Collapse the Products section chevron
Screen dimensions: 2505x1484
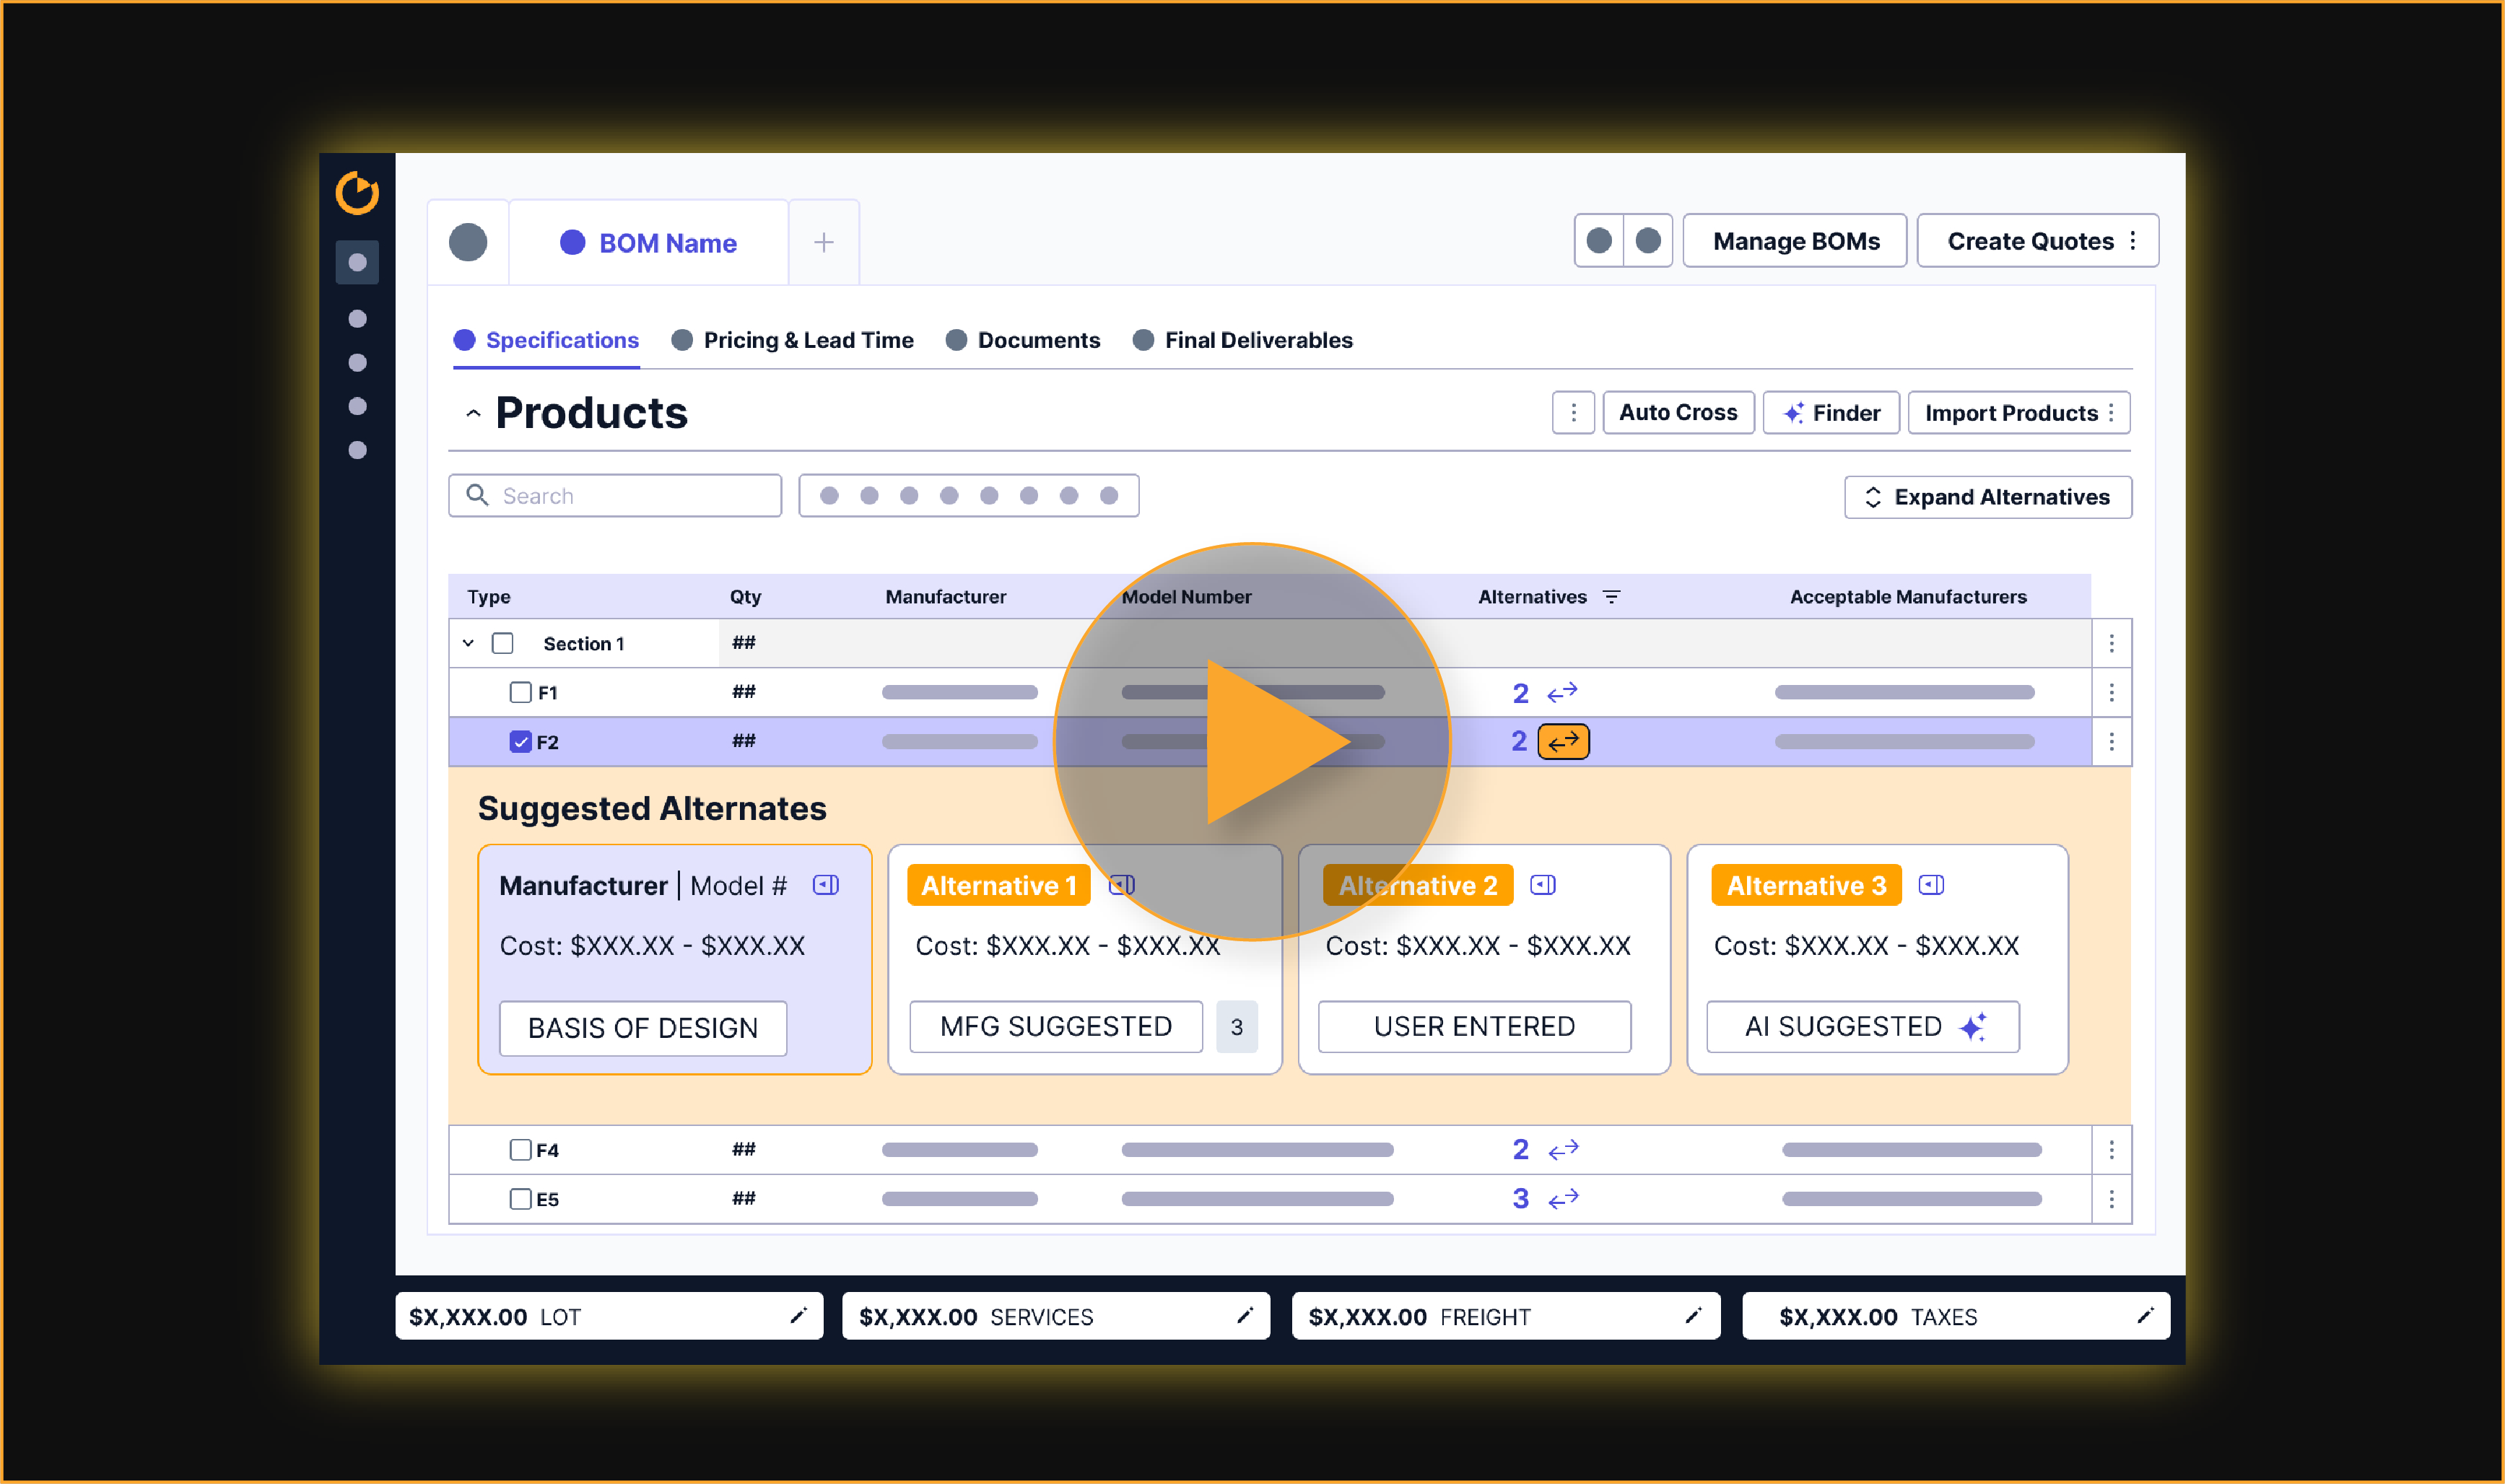point(473,414)
